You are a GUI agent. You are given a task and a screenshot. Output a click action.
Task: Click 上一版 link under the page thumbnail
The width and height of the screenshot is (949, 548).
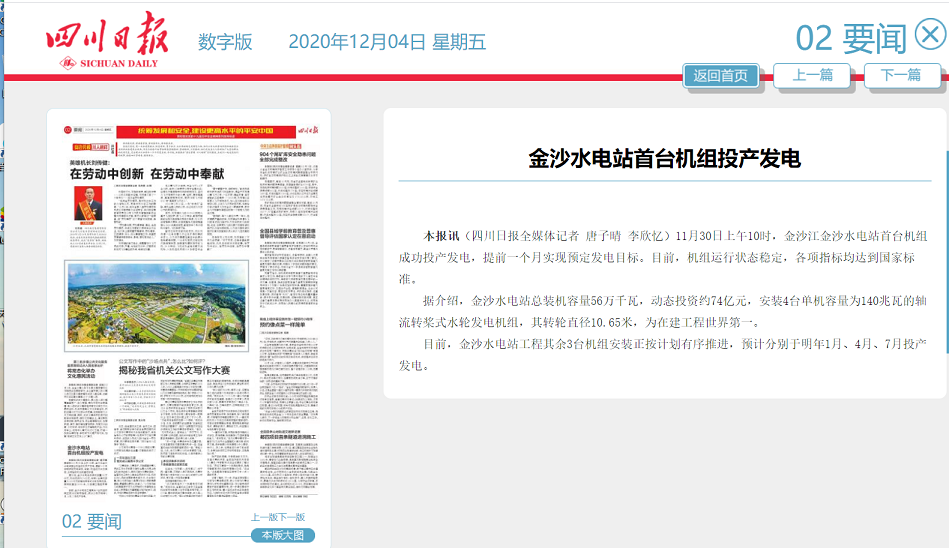point(264,517)
